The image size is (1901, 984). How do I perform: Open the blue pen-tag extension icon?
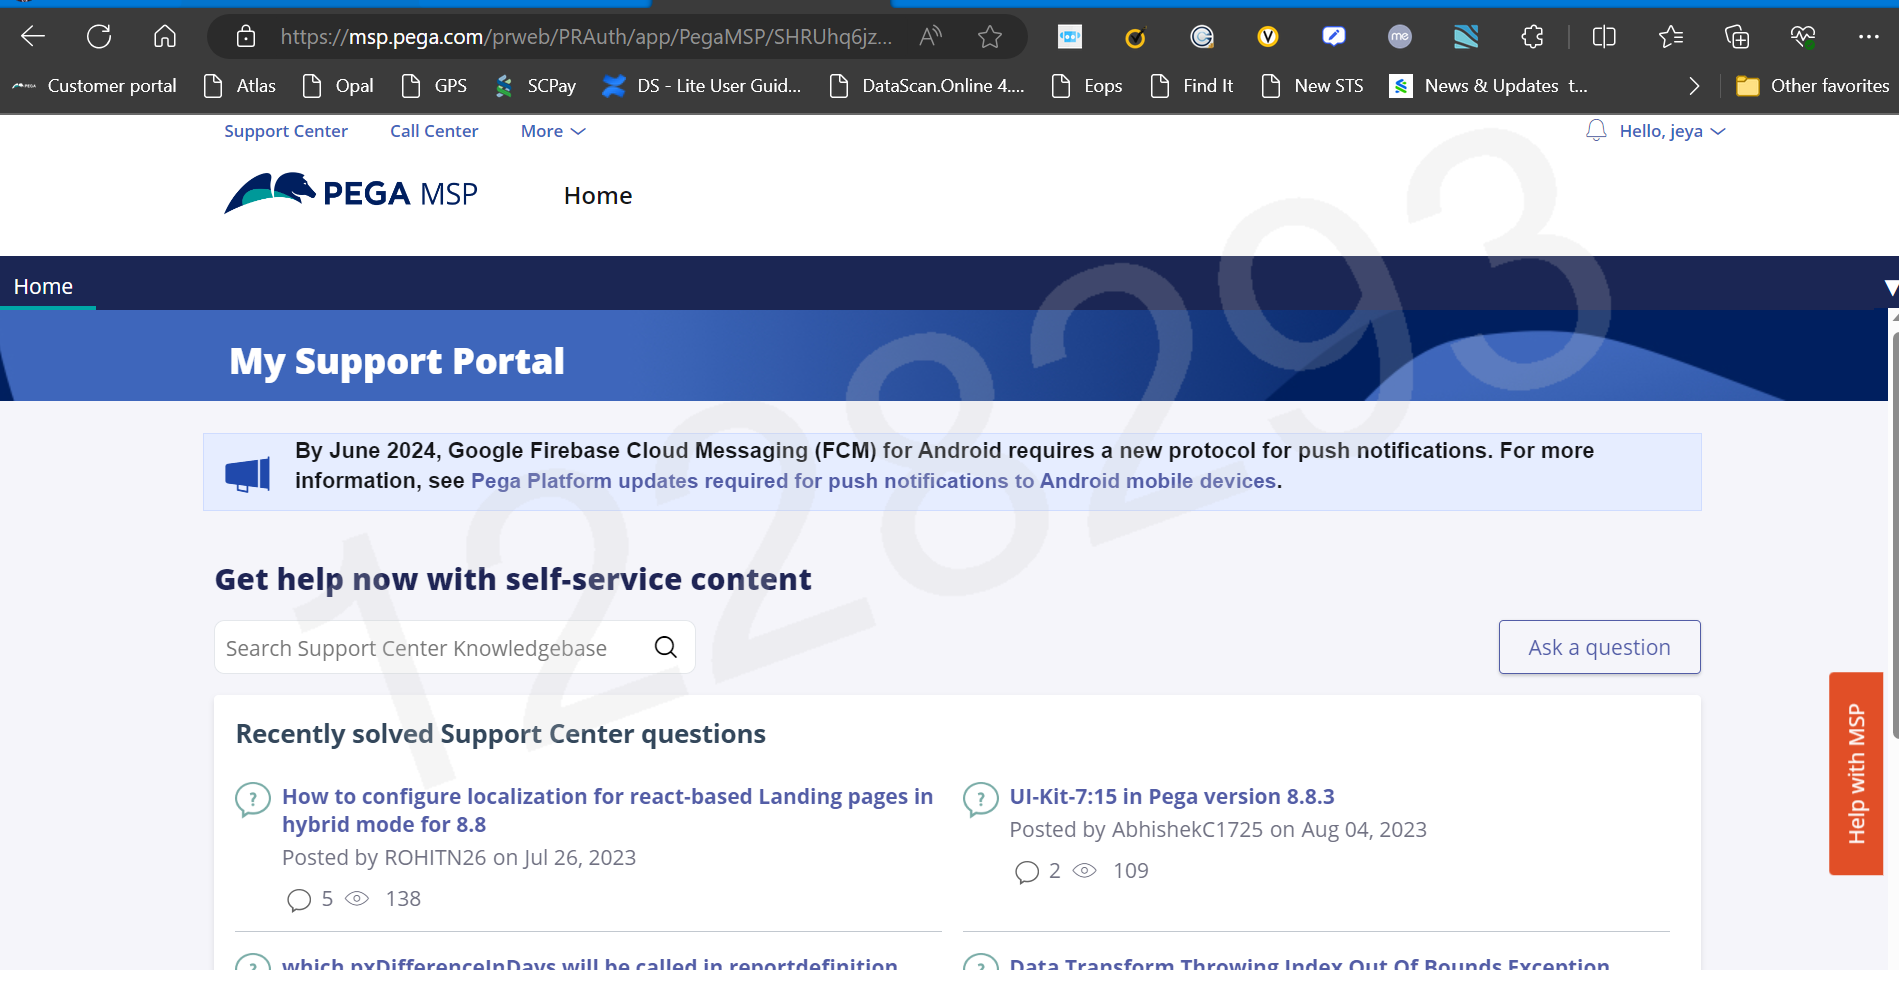(1334, 37)
